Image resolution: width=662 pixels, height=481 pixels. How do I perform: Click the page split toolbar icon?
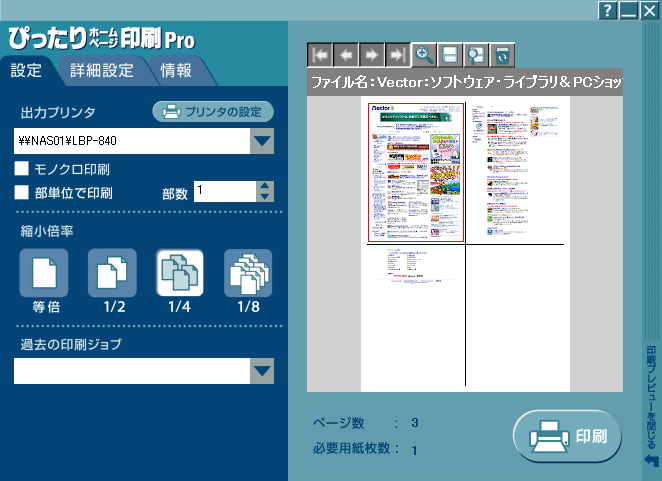pyautogui.click(x=450, y=55)
